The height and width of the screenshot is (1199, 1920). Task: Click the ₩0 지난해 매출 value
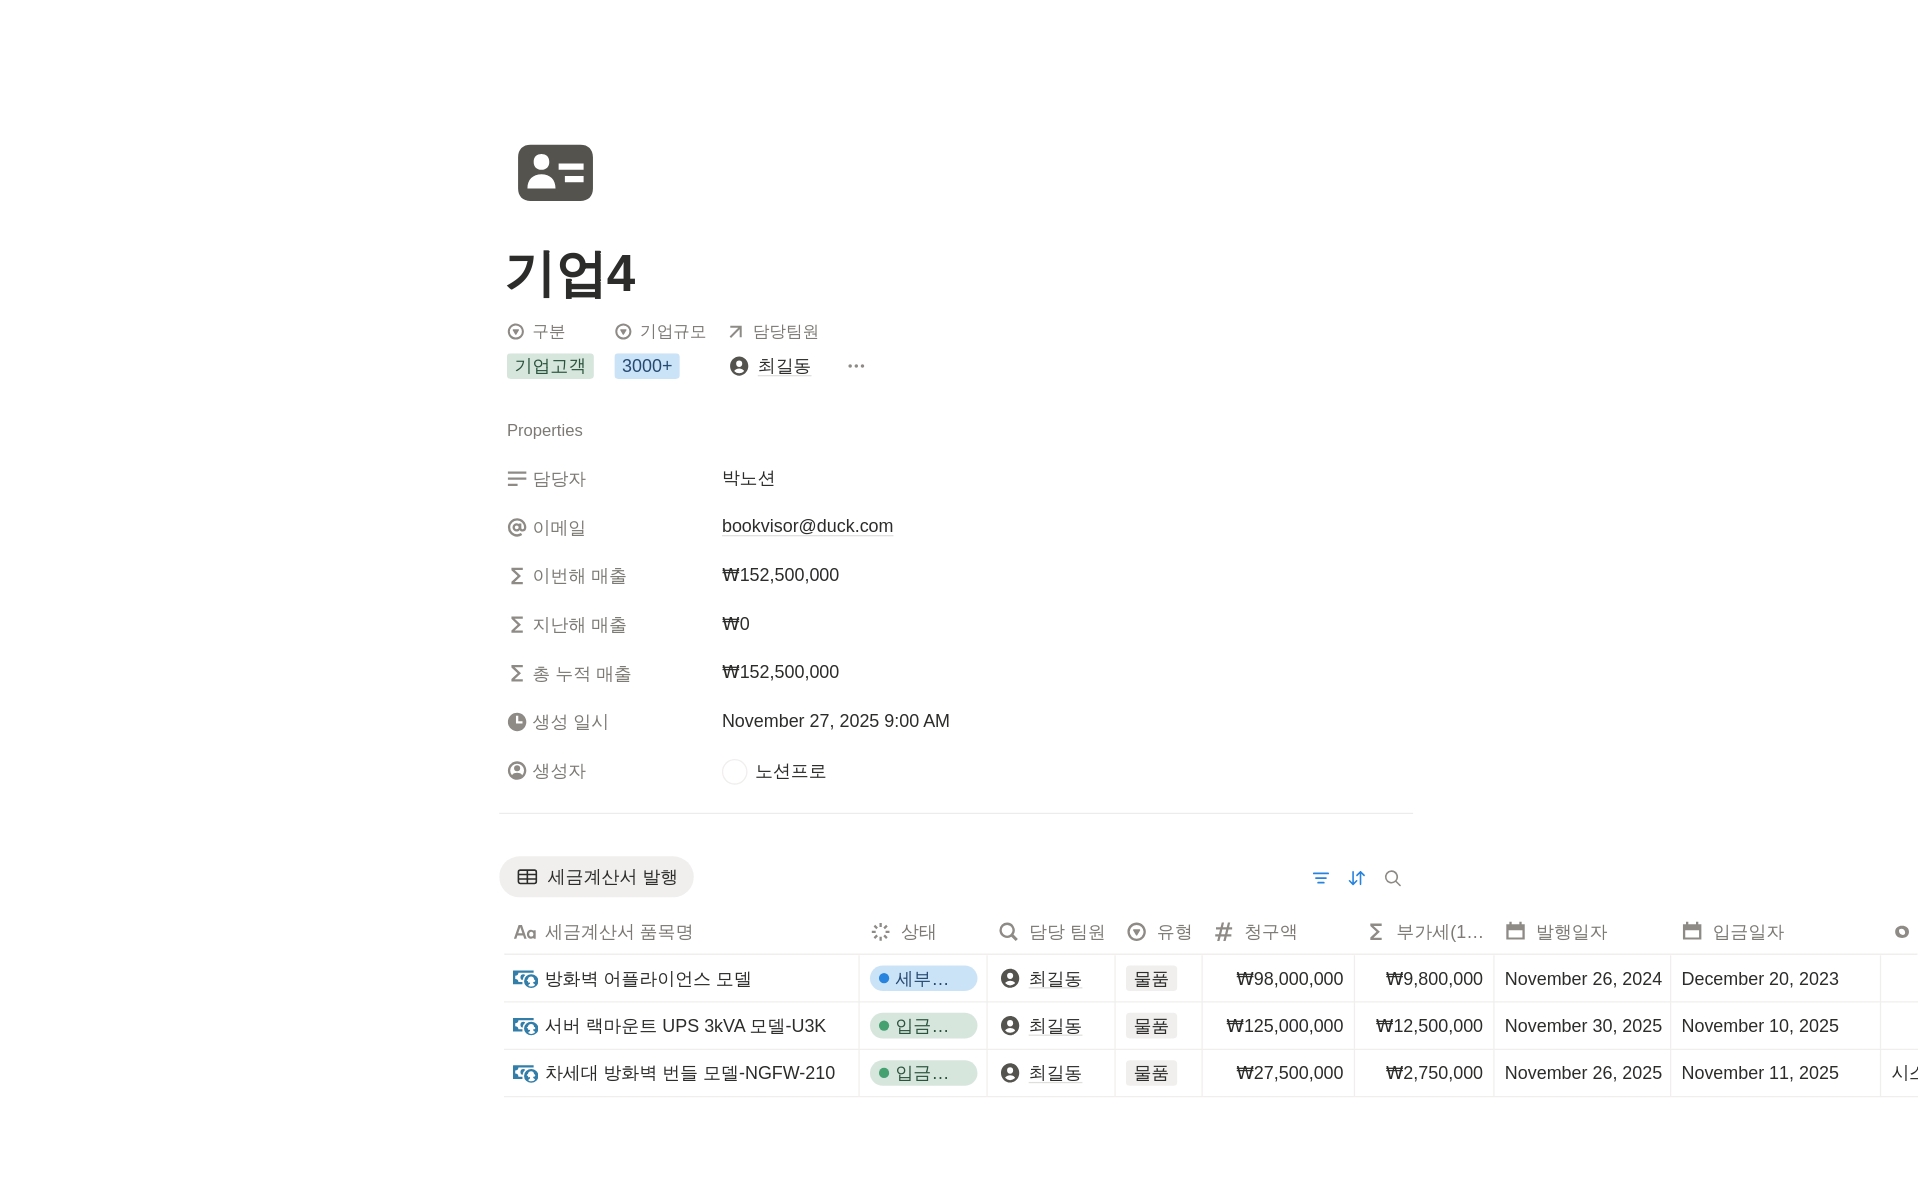[x=736, y=624]
